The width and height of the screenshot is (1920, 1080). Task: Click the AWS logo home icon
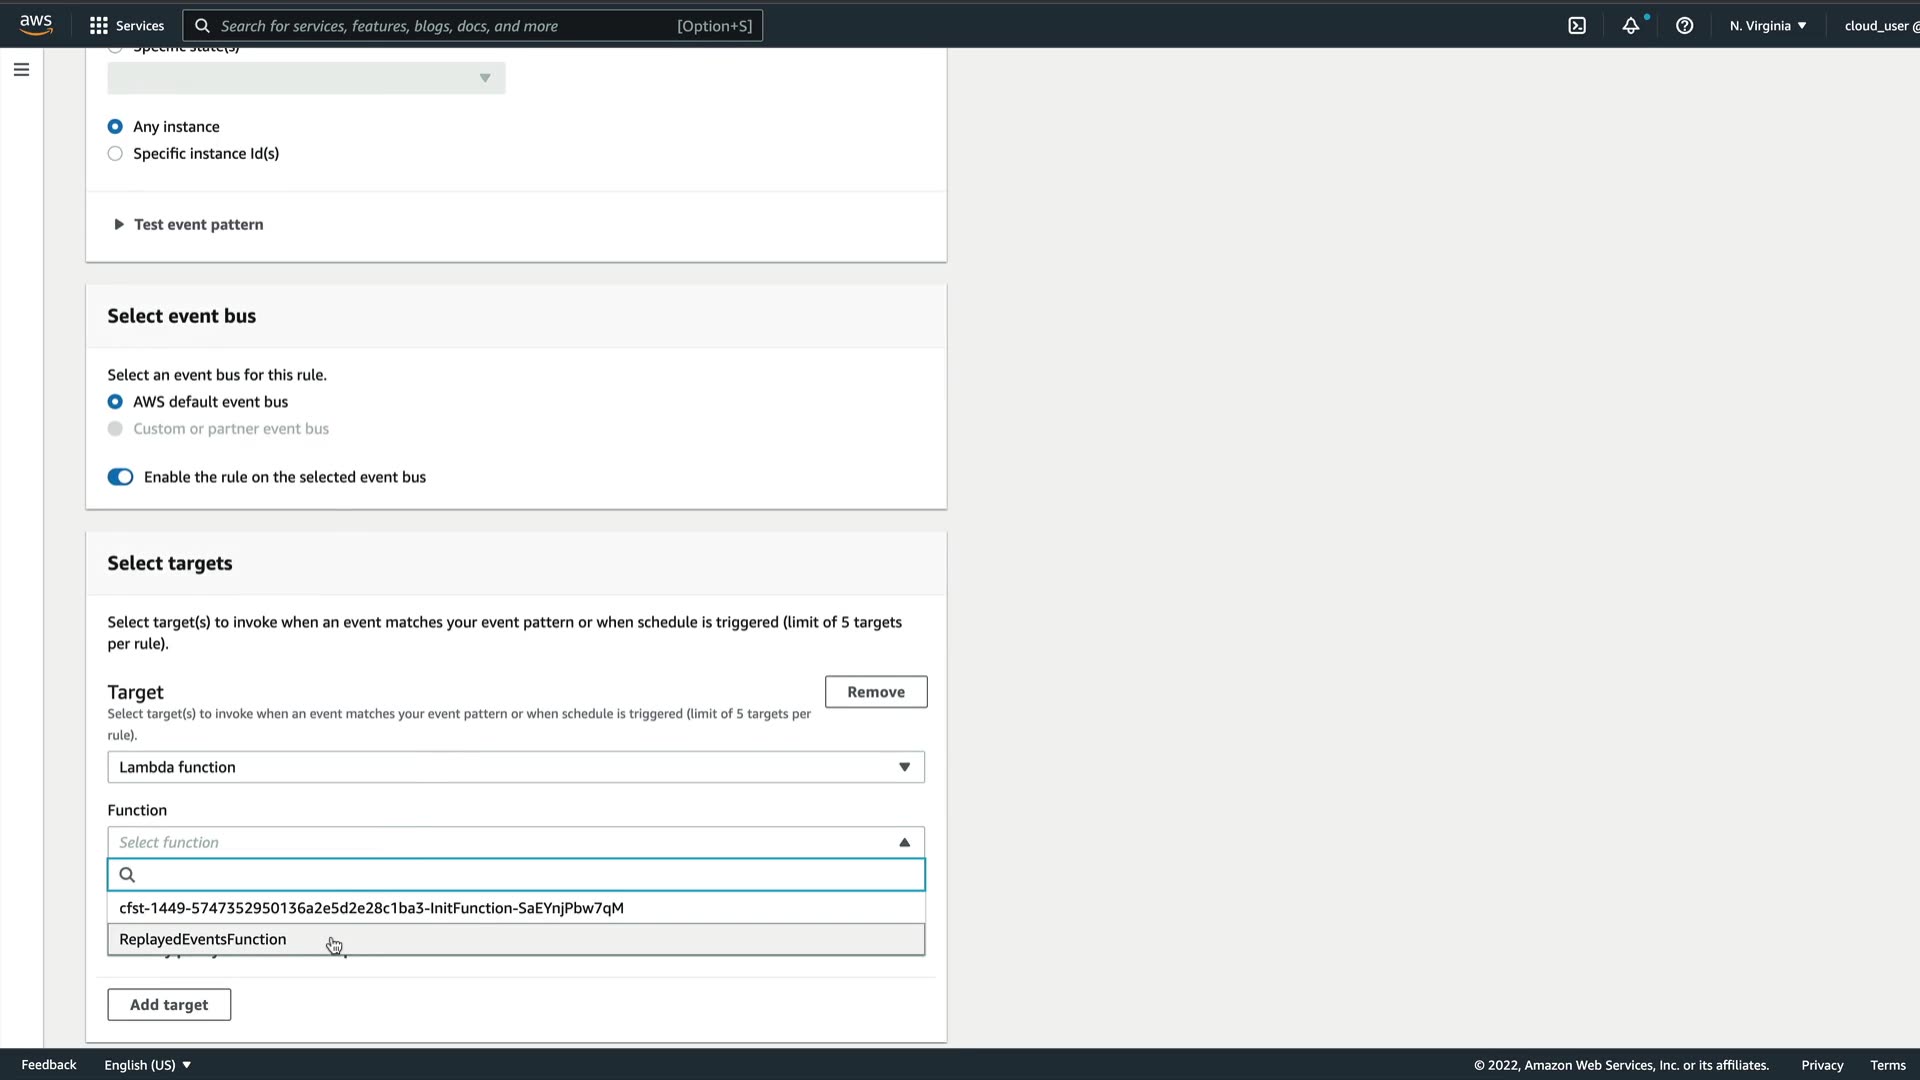36,25
